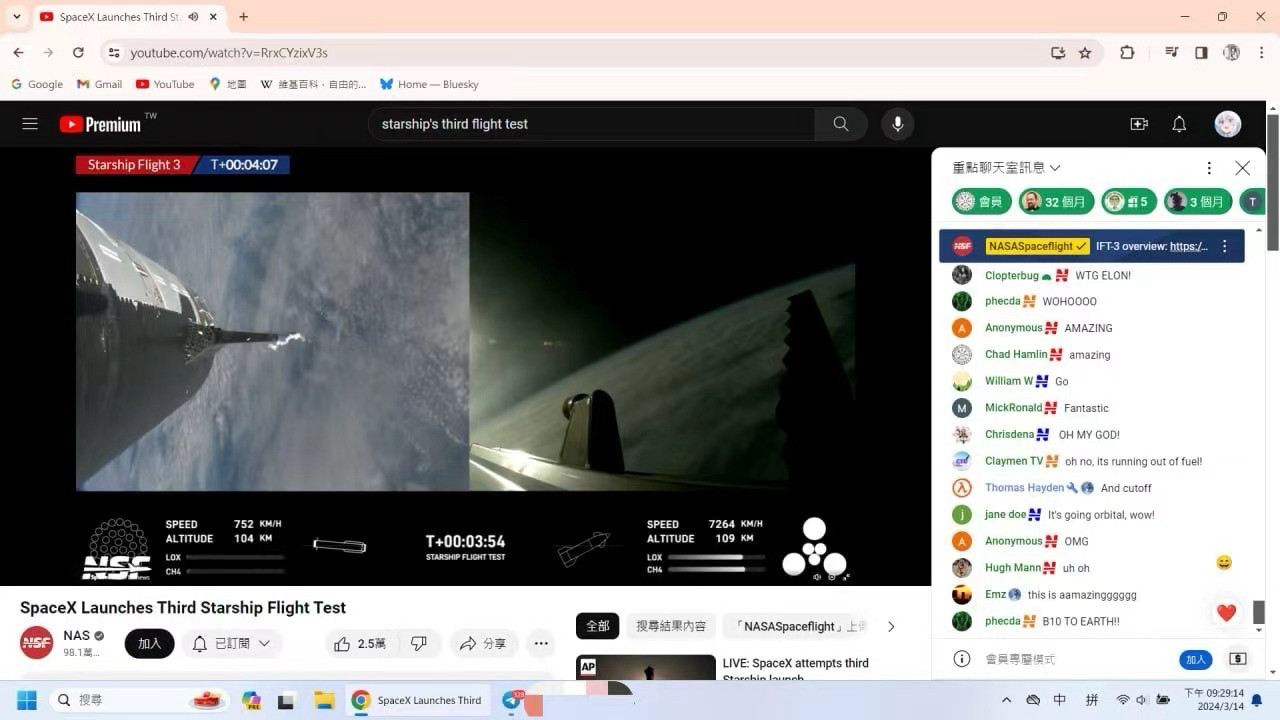Open the 32 個月 member chip

tap(1056, 201)
